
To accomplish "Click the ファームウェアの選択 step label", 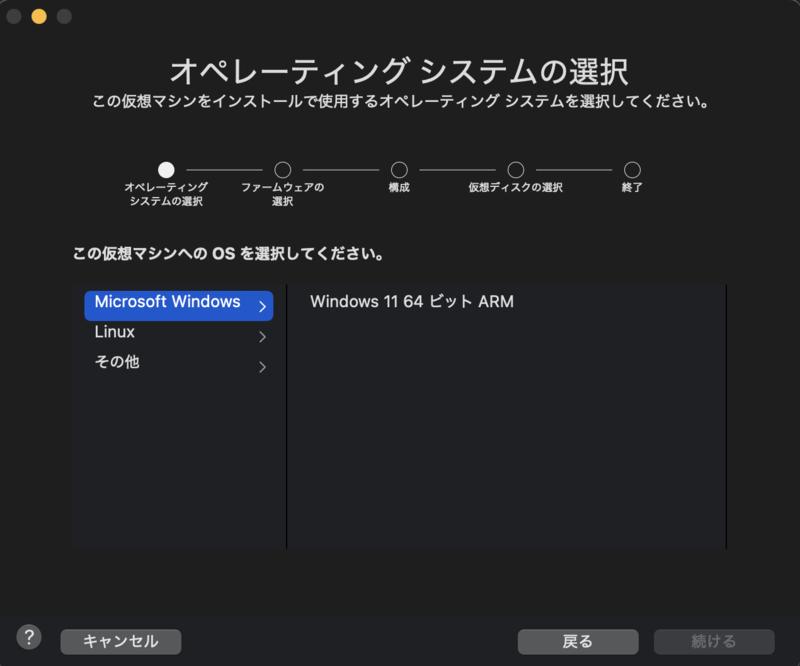I will [x=283, y=194].
